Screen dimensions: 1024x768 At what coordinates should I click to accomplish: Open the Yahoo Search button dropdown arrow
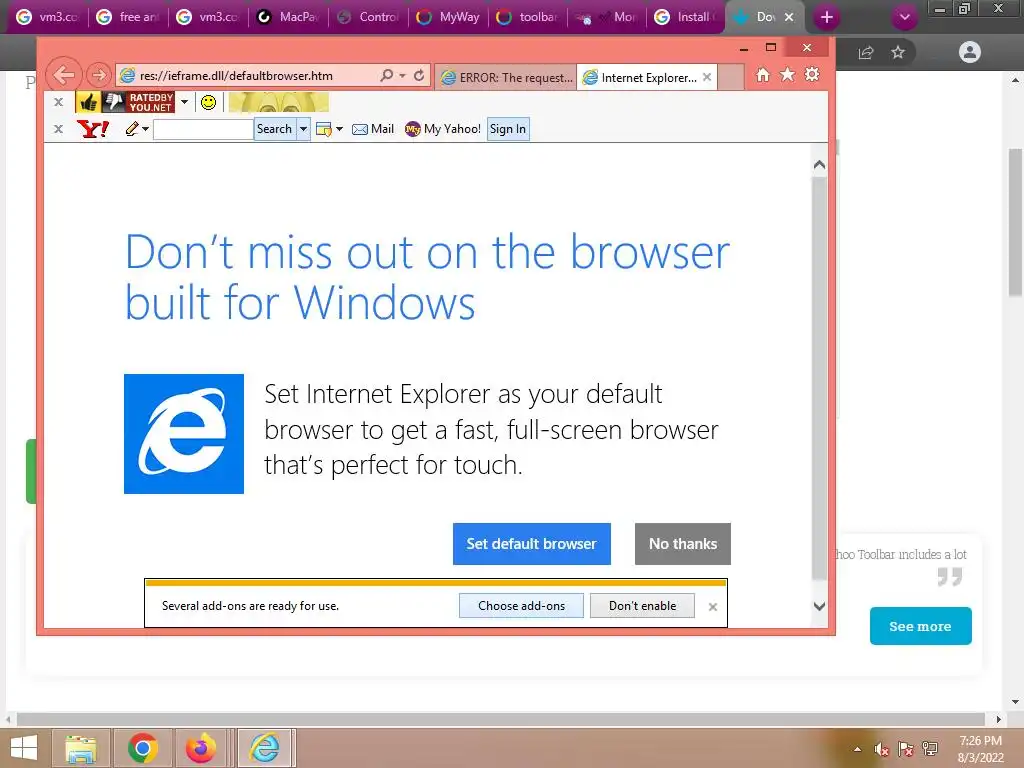point(303,129)
